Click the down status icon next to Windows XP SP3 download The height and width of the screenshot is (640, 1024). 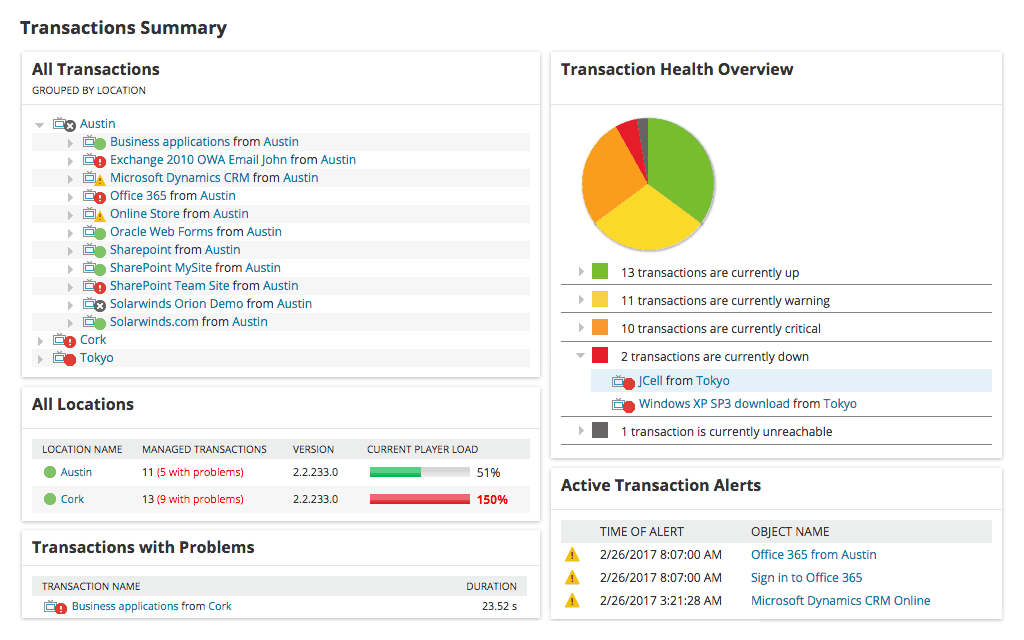click(x=629, y=404)
